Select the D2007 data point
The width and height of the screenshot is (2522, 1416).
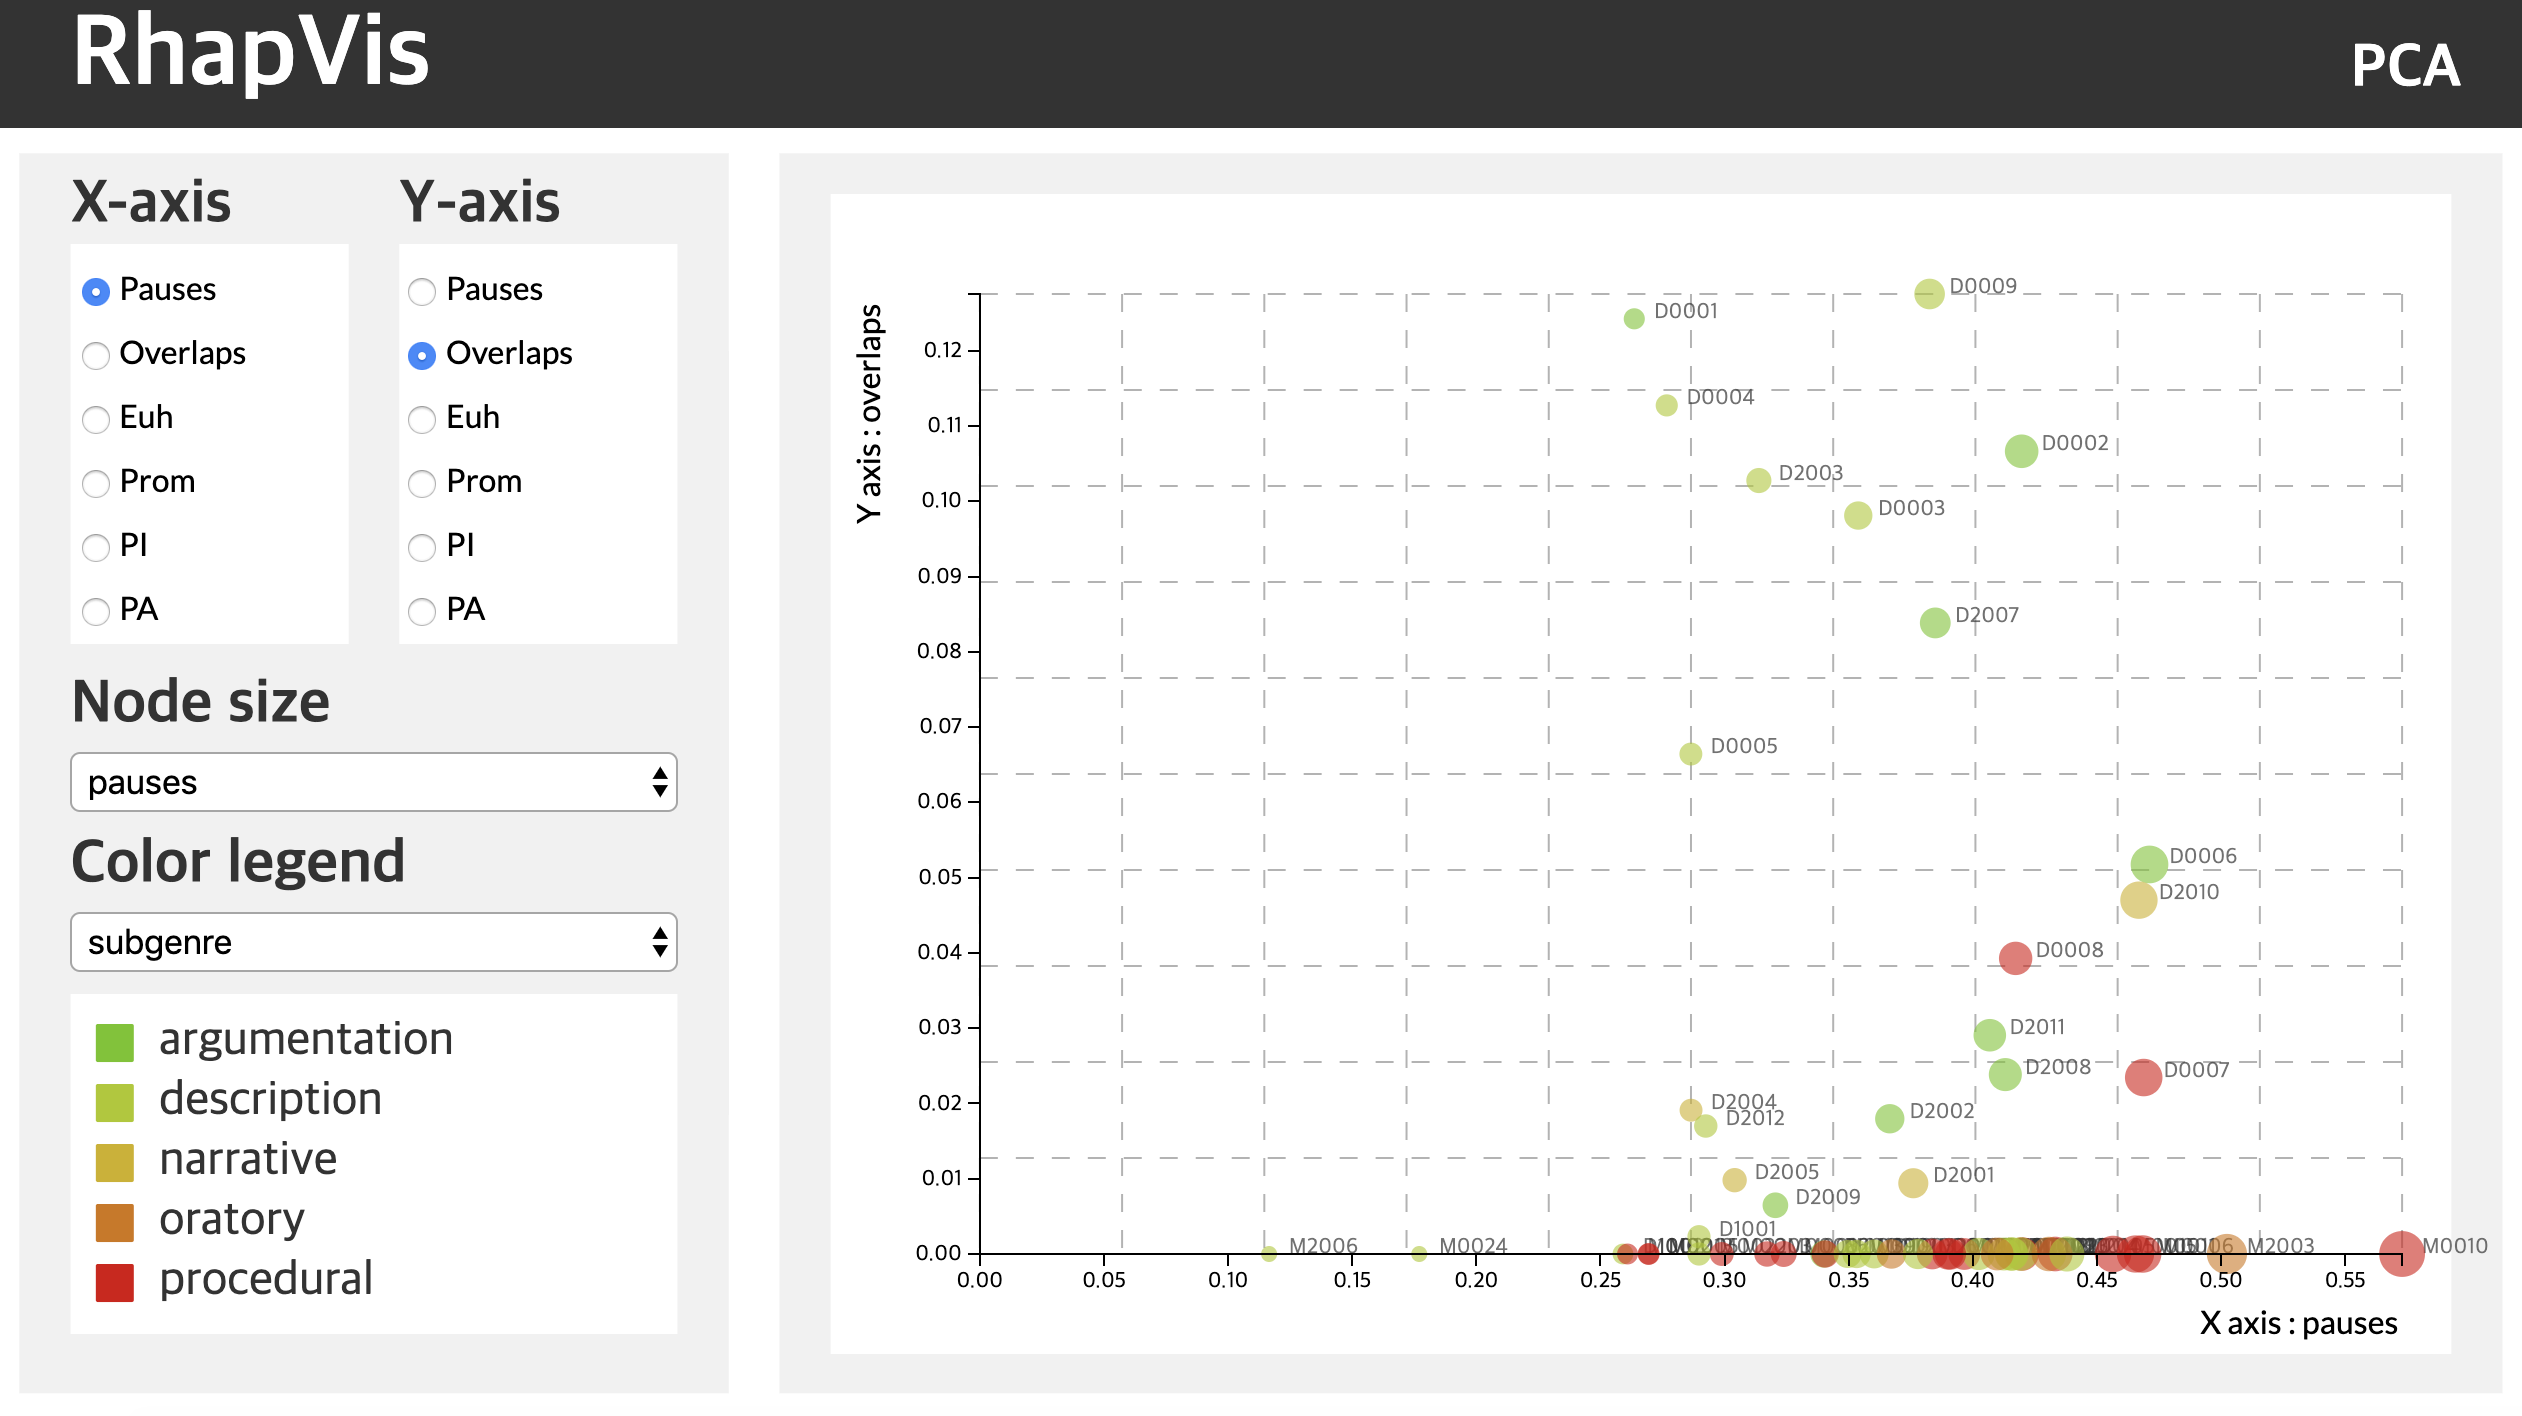pos(1934,623)
